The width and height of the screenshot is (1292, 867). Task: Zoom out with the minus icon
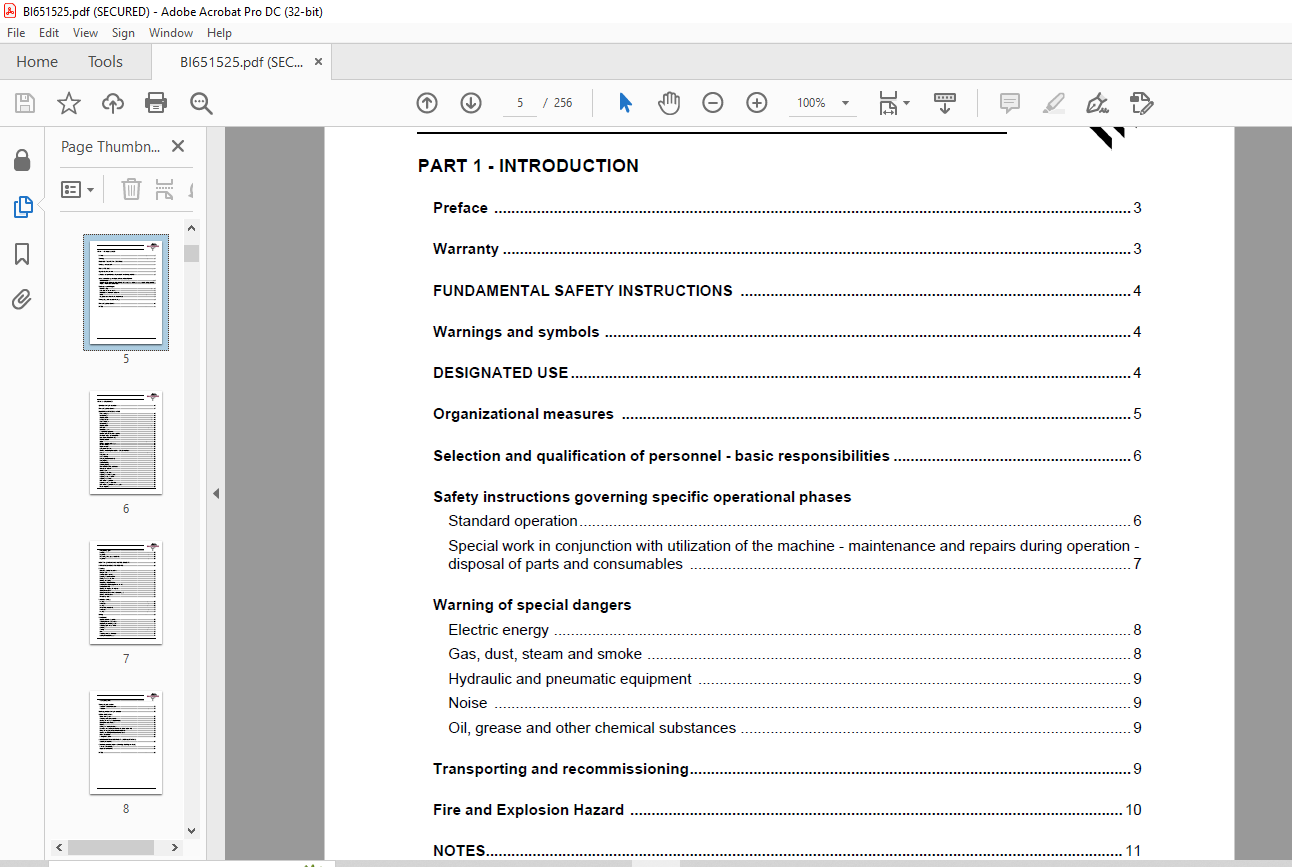tap(713, 103)
